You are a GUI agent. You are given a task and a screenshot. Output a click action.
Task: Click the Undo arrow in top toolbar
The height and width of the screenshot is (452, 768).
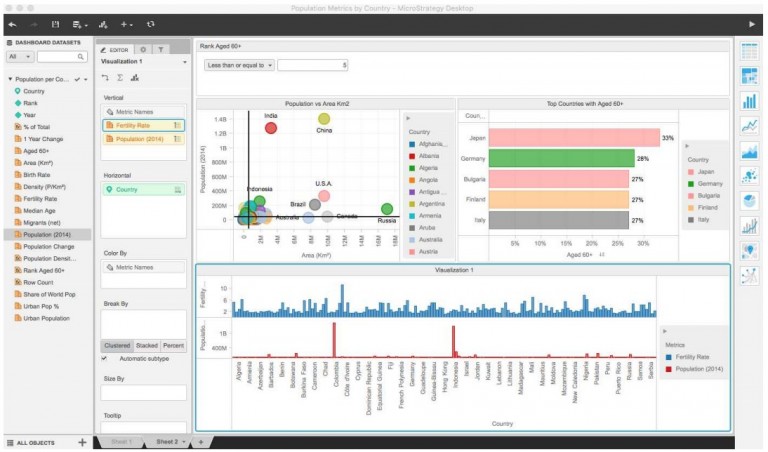coord(13,22)
